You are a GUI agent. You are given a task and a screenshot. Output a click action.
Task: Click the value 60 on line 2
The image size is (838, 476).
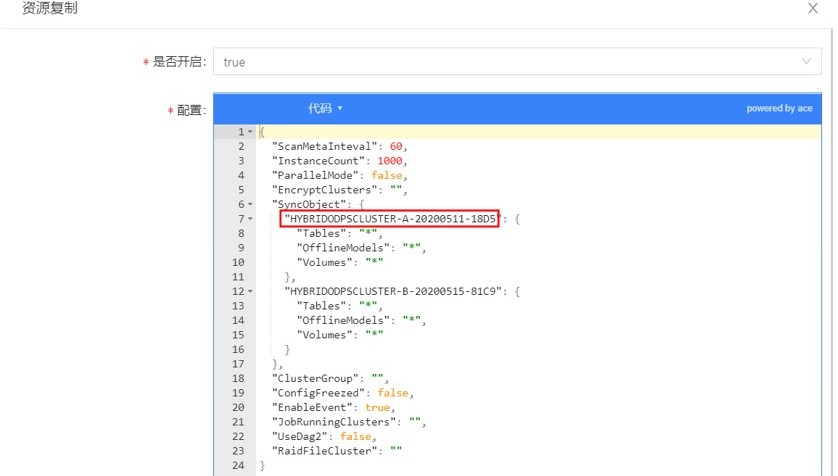(396, 146)
